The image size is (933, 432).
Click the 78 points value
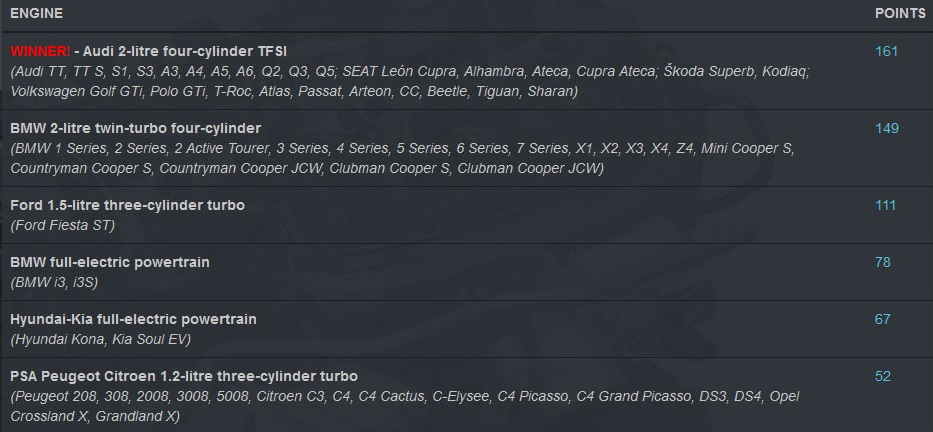882,262
